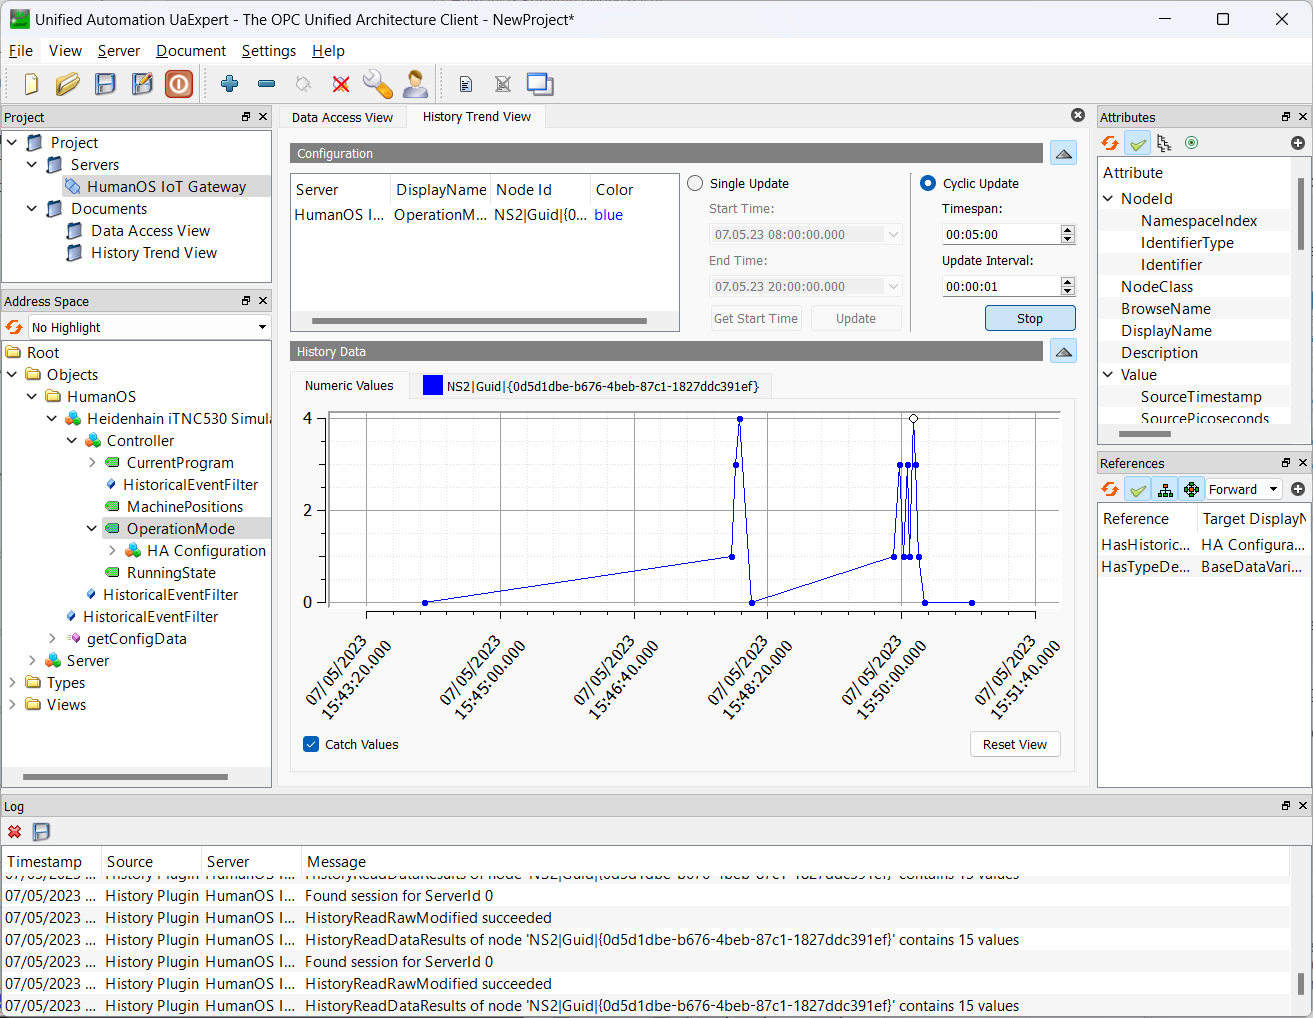
Task: Refresh the References panel
Action: (x=1110, y=489)
